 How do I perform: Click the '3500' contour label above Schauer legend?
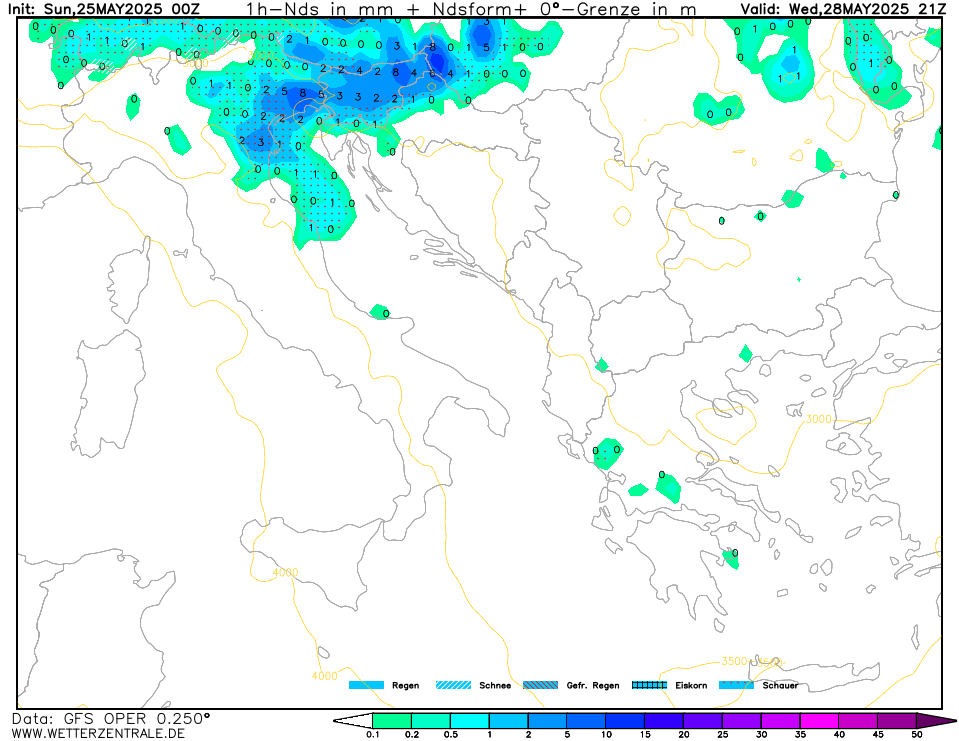point(734,661)
